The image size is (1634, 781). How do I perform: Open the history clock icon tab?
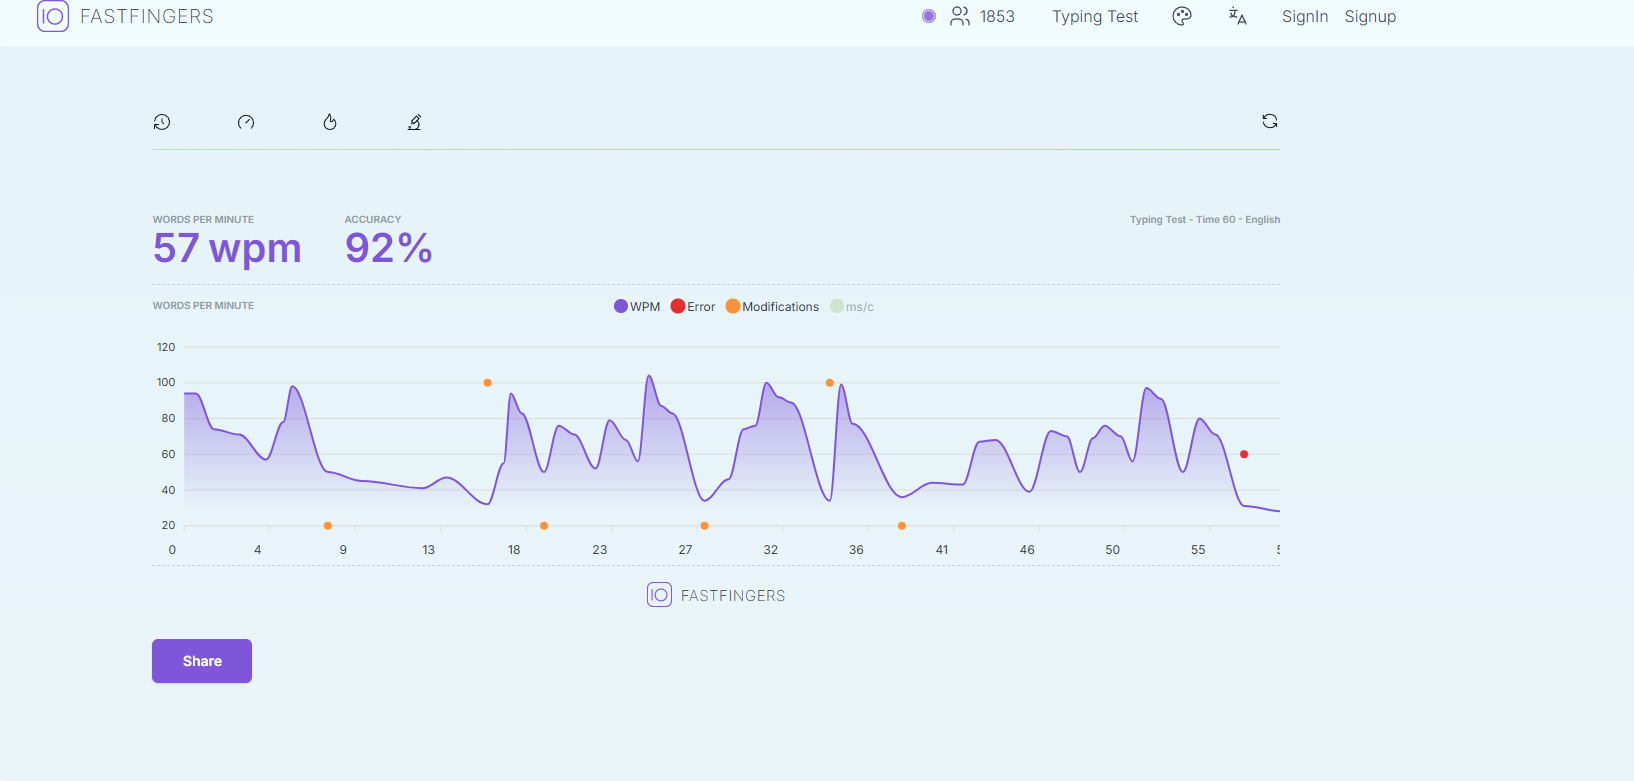click(x=162, y=122)
